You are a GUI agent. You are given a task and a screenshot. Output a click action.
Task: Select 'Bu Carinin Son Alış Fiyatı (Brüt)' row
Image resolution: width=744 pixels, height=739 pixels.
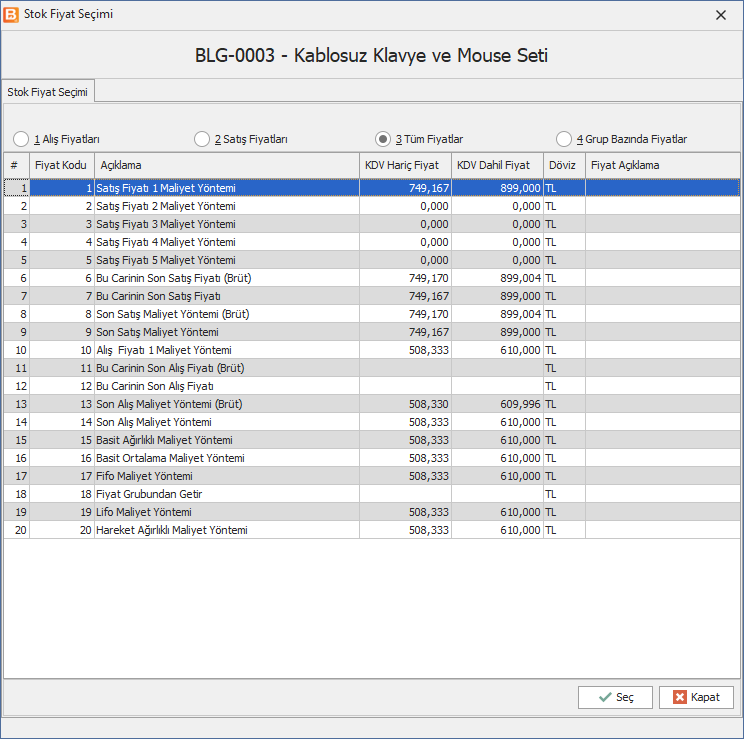372,368
